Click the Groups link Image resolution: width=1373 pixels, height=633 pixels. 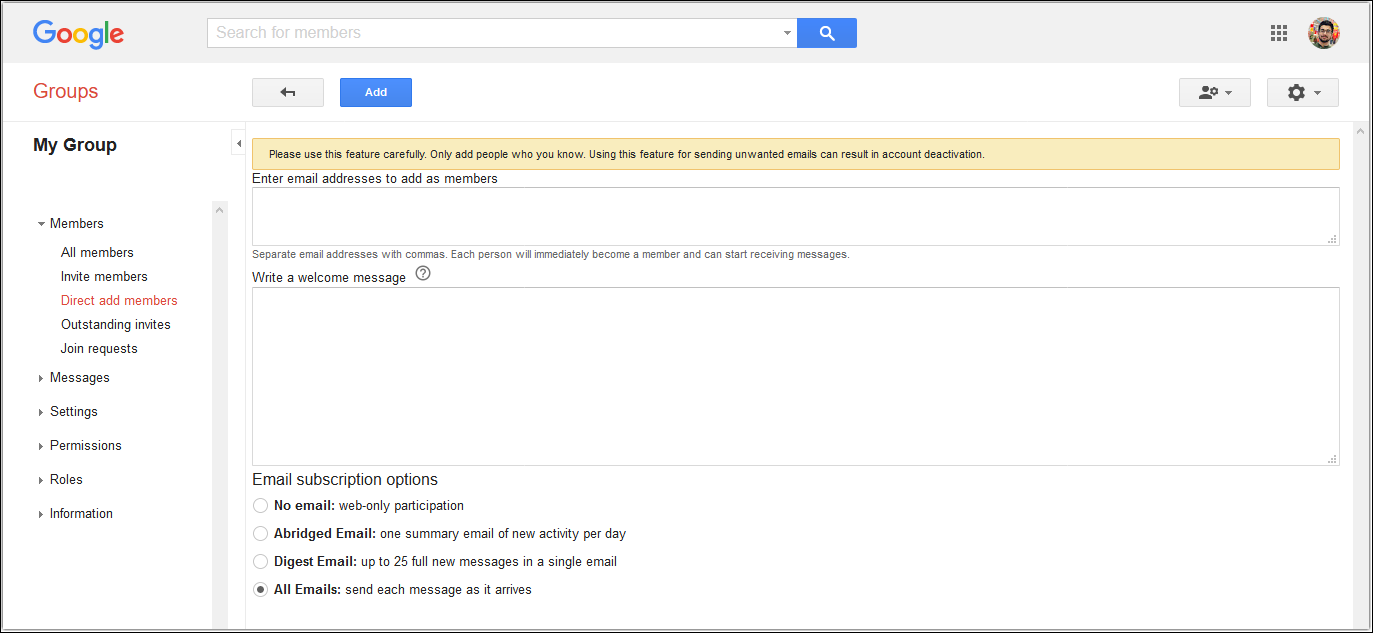pyautogui.click(x=65, y=91)
